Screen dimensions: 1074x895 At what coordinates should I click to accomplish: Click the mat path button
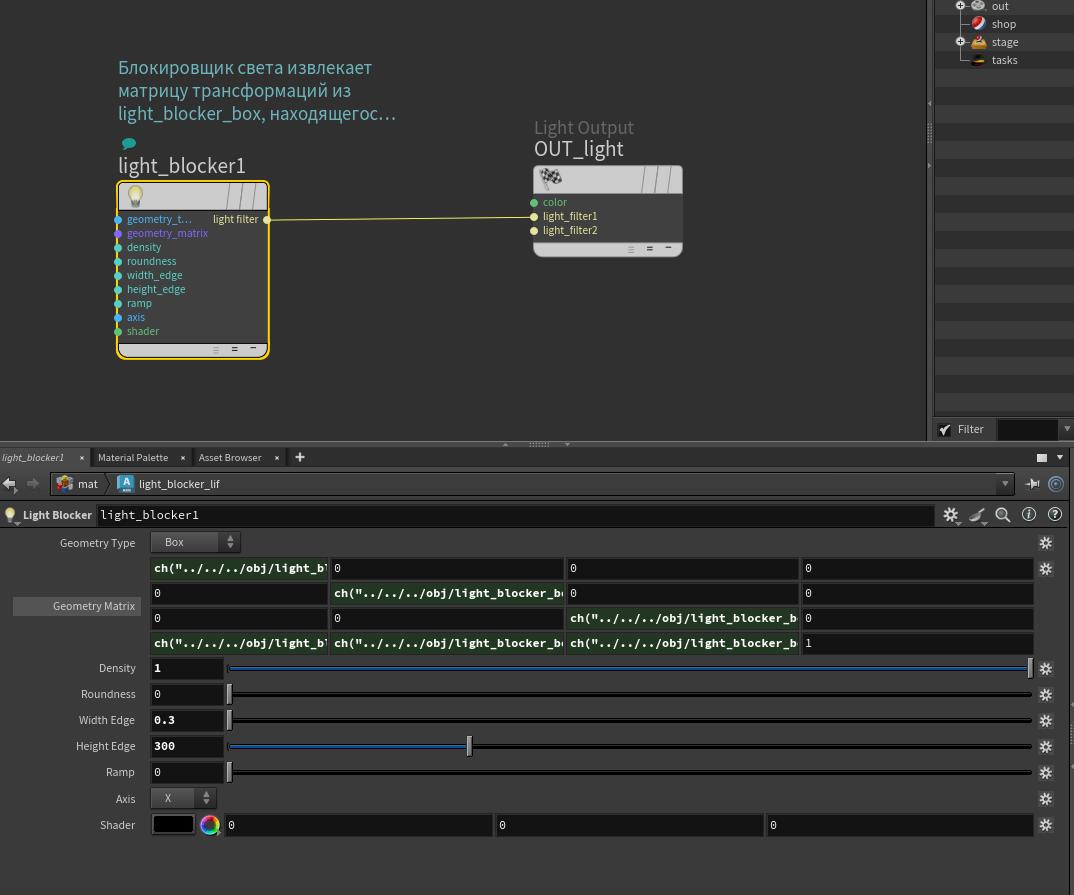(78, 484)
